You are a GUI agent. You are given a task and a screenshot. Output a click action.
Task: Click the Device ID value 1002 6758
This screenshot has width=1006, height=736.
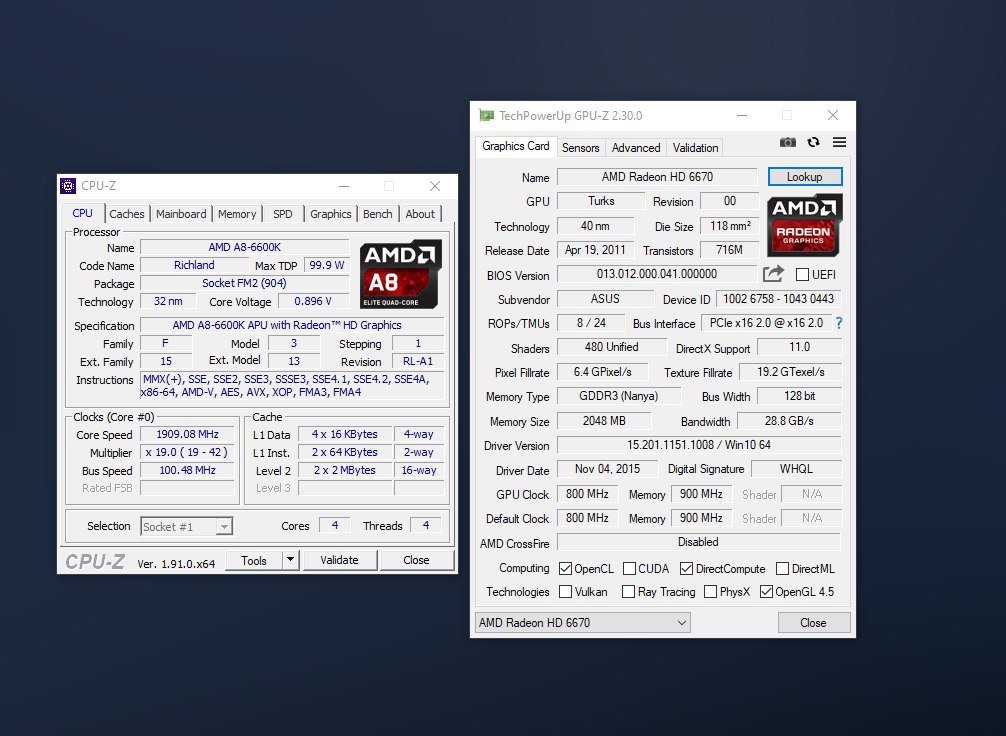click(778, 299)
